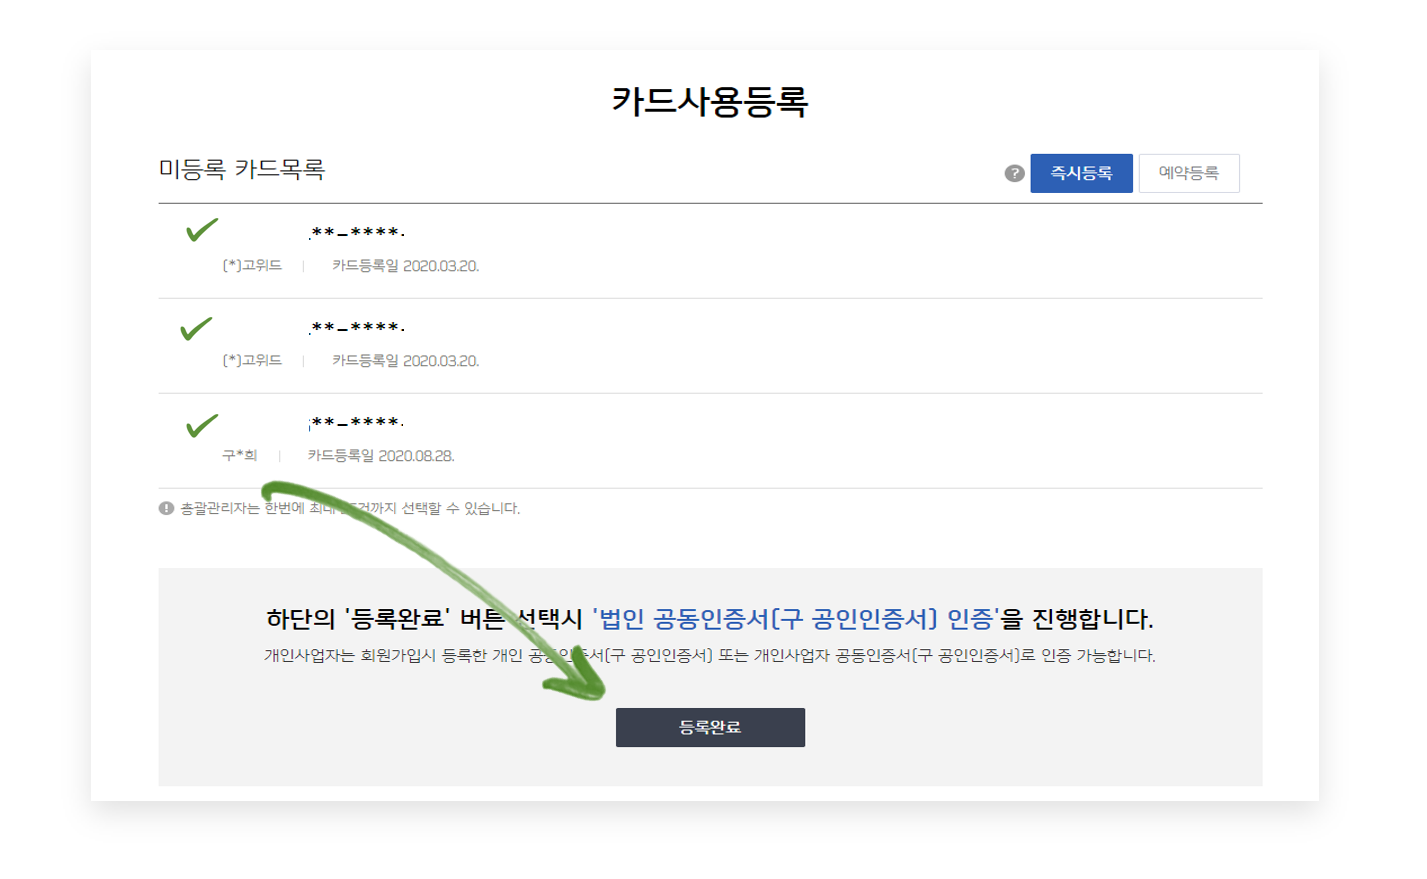This screenshot has width=1427, height=879.
Task: Click the 카드사용등록 page title
Action: pyautogui.click(x=710, y=101)
